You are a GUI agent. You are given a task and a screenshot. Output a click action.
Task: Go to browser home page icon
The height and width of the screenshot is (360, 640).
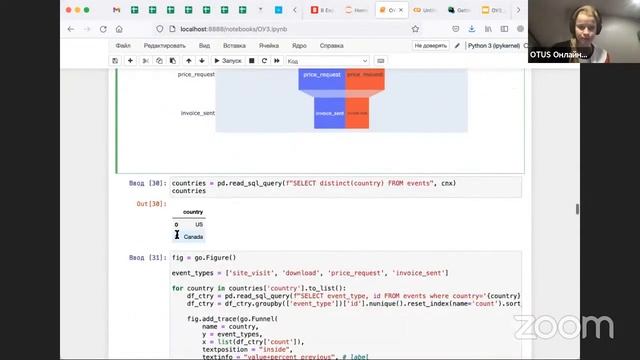[119, 29]
